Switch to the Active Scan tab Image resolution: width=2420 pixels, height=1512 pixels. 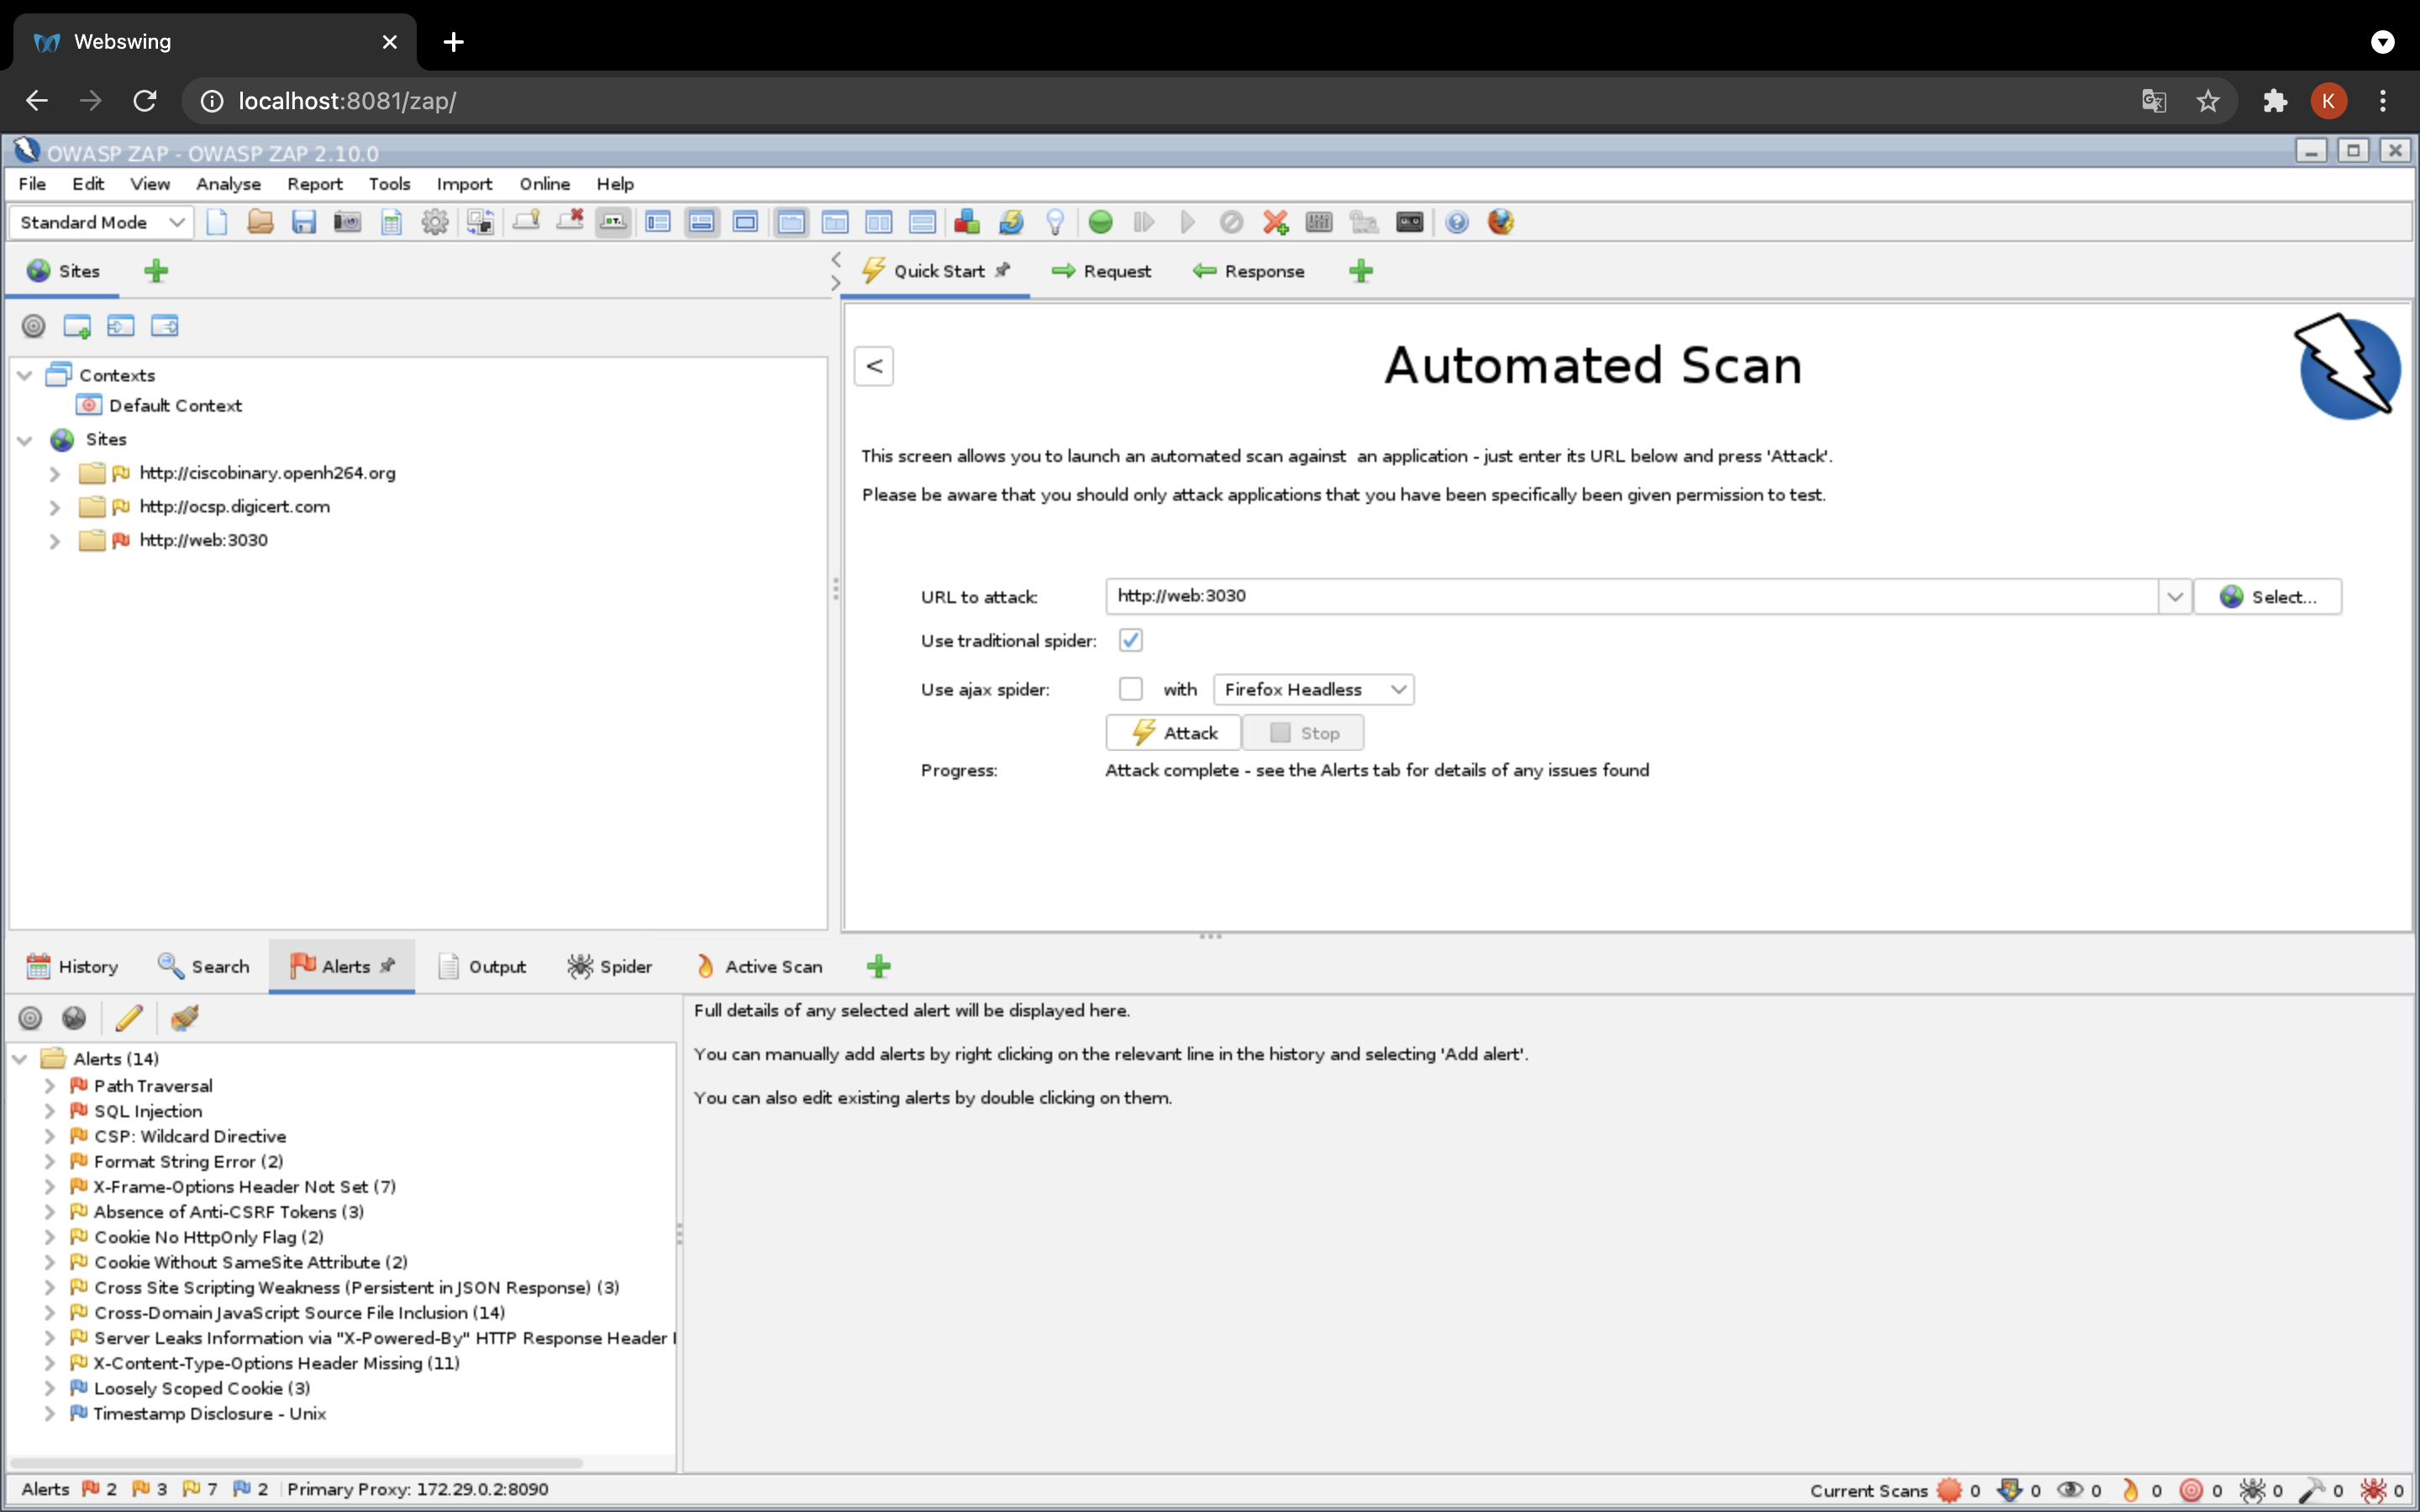(759, 966)
